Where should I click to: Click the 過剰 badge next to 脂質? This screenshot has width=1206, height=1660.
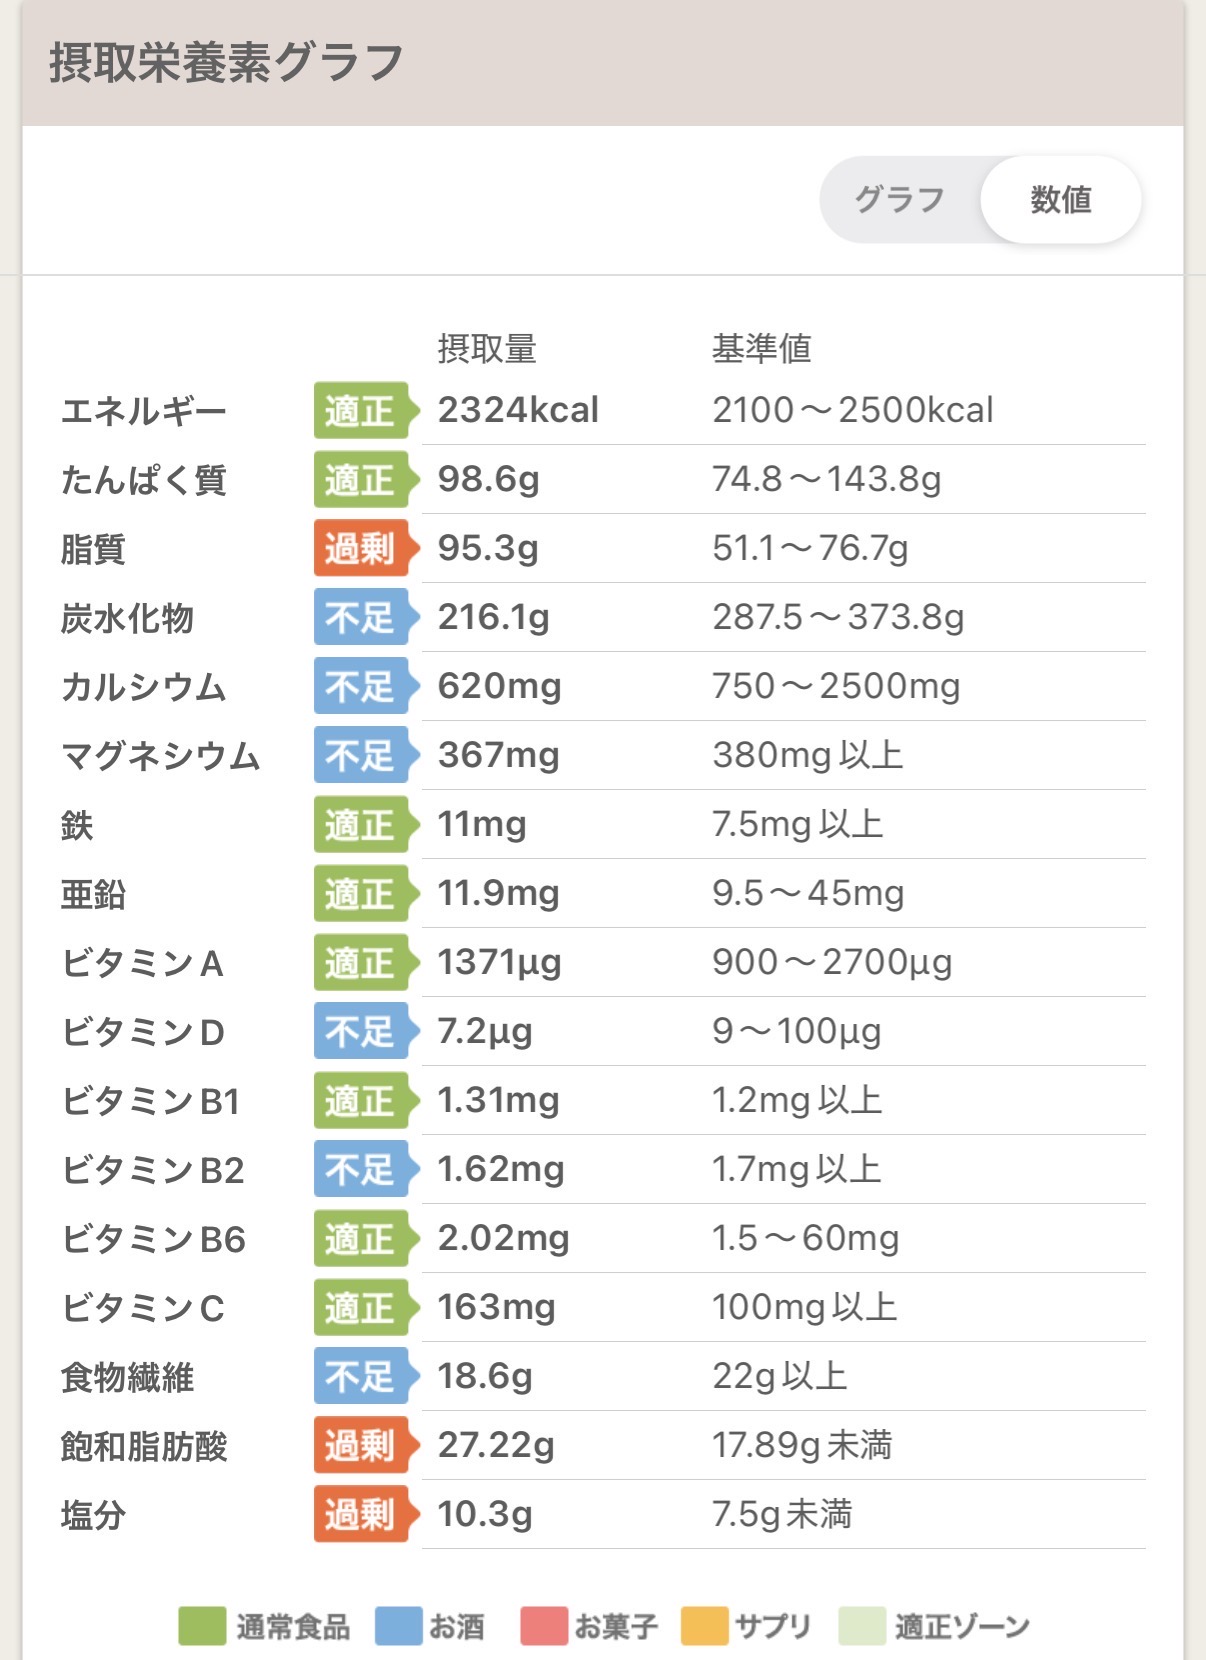coord(360,548)
